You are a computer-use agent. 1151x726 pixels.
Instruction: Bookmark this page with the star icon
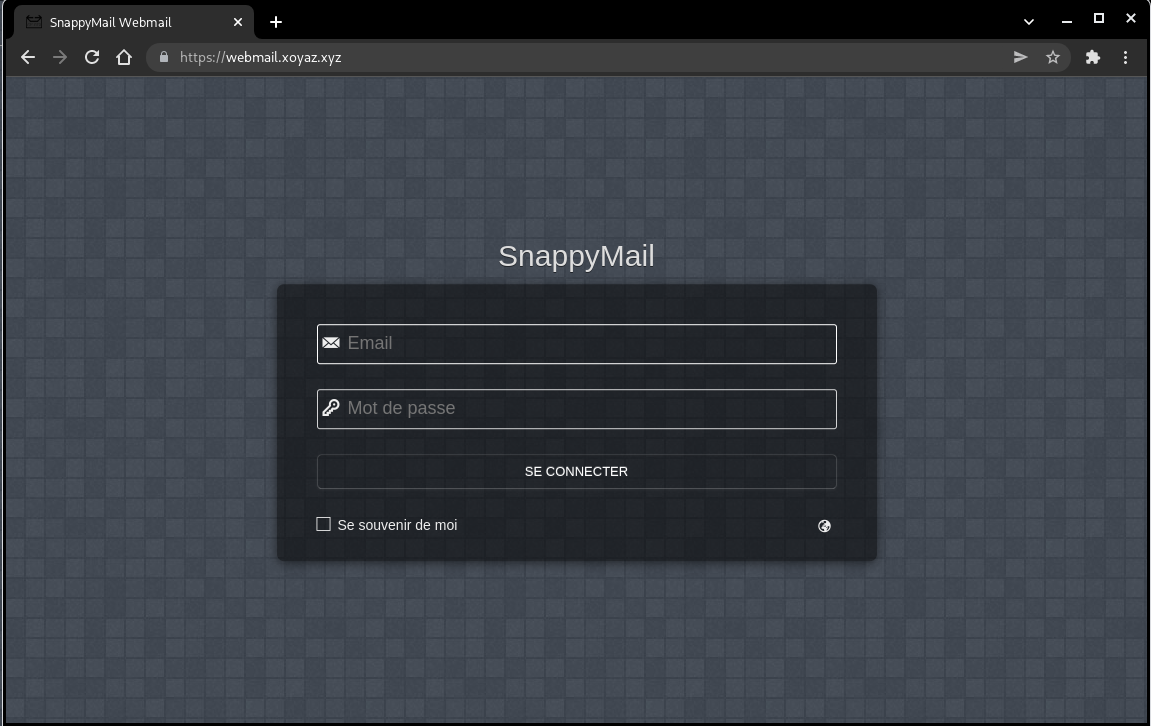1052,58
